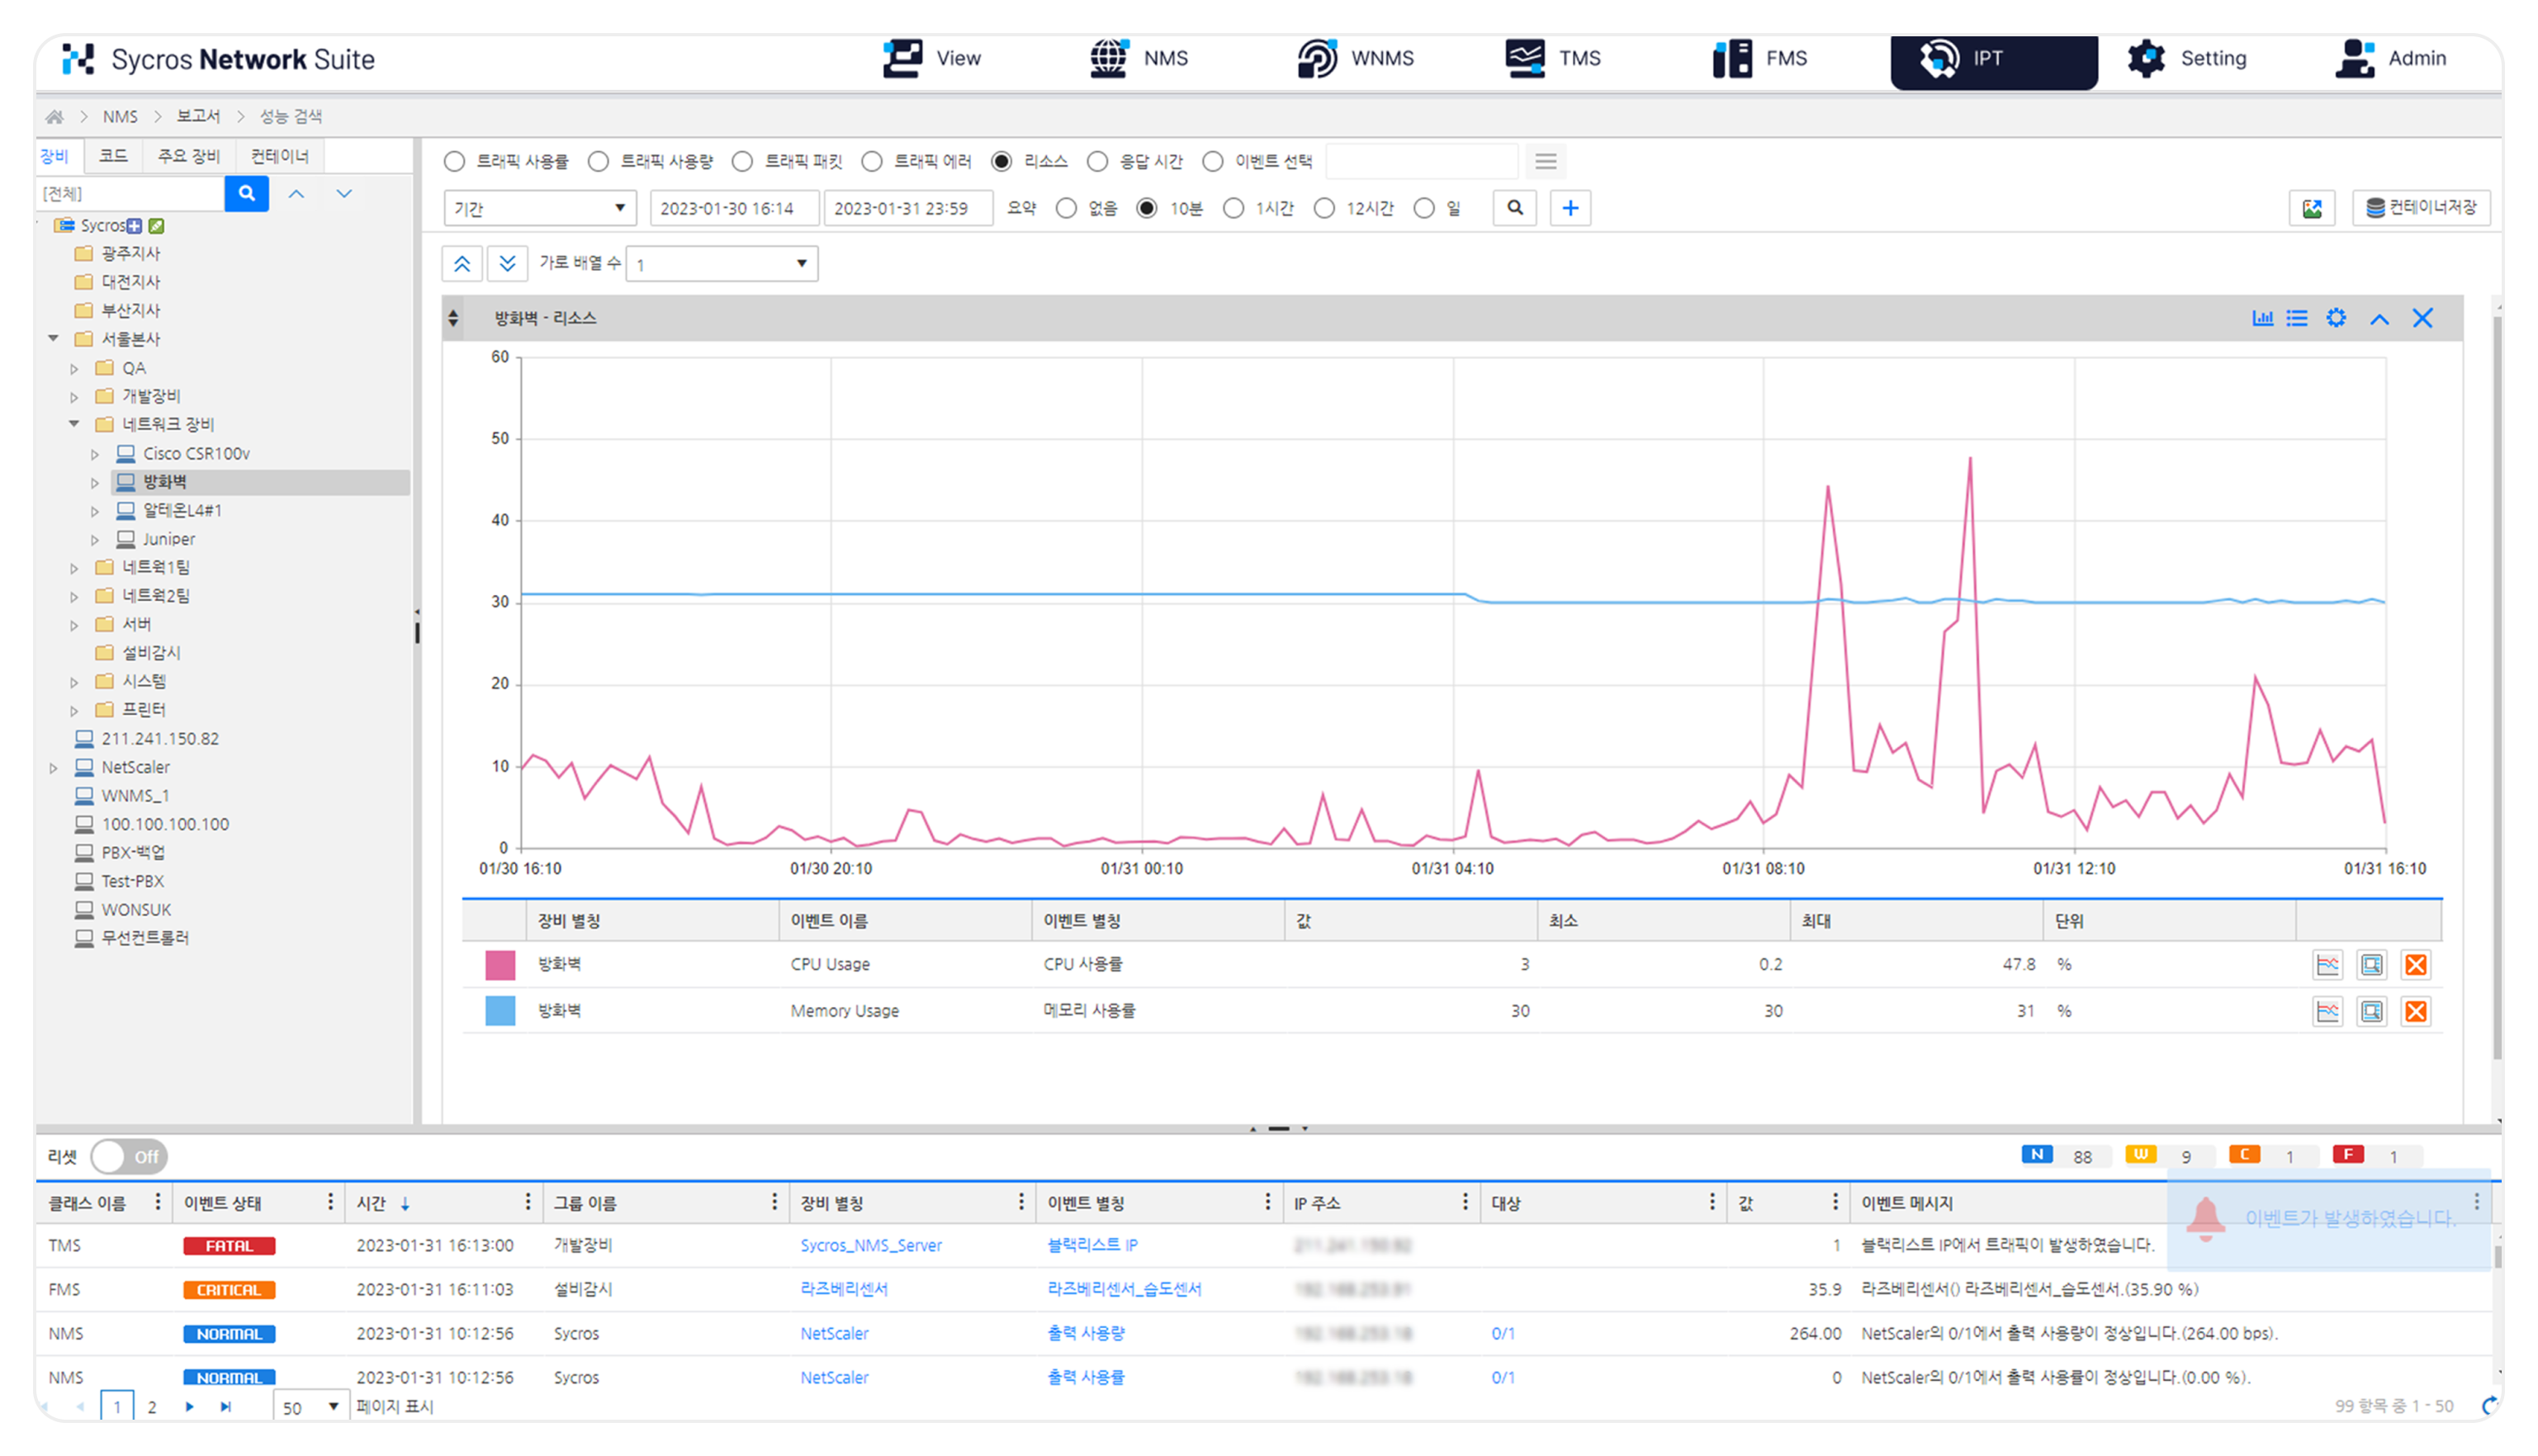Click the device tree blue search button
The image size is (2538, 1456).
coord(246,193)
